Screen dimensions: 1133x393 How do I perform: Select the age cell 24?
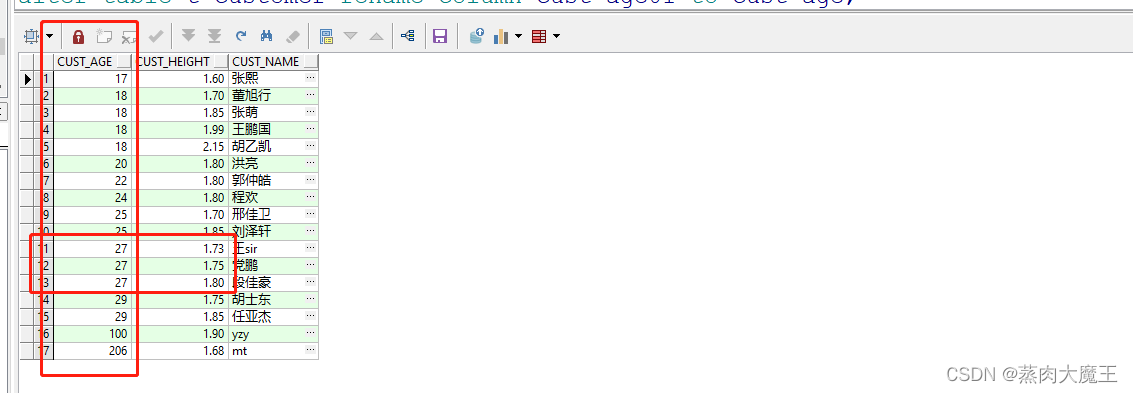coord(93,197)
